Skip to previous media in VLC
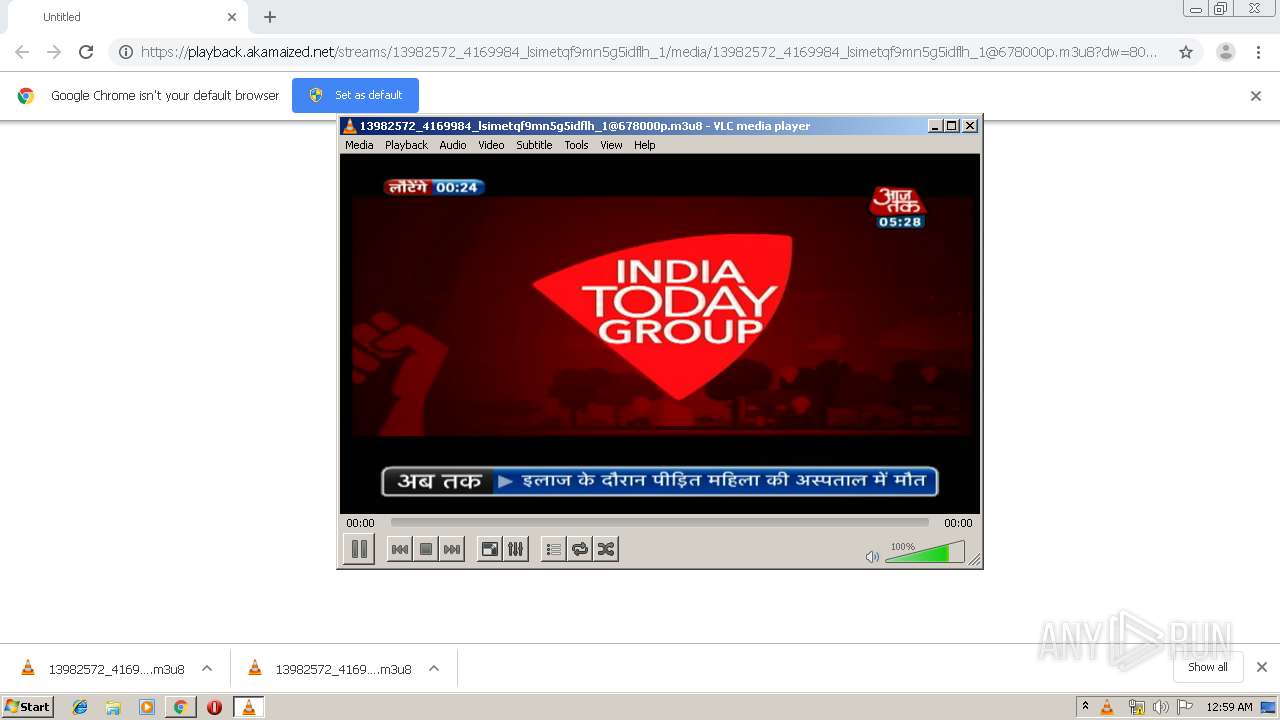This screenshot has width=1280, height=720. pyautogui.click(x=399, y=549)
